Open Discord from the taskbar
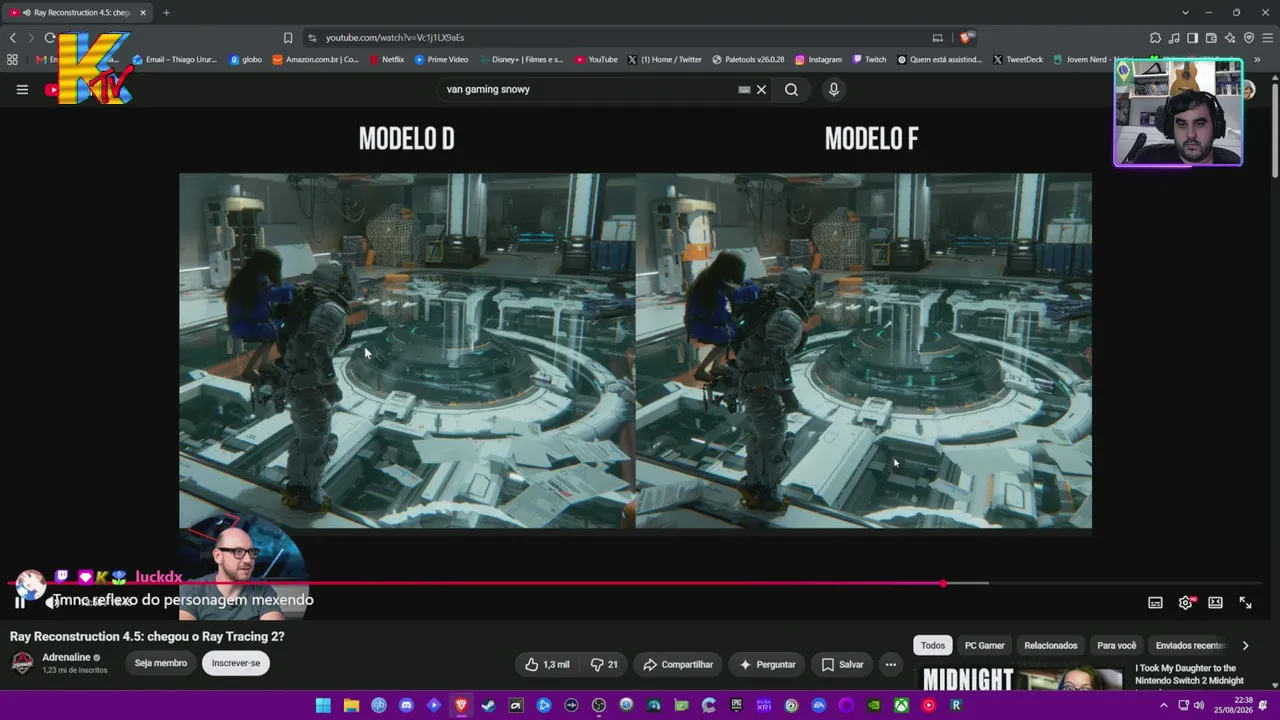This screenshot has height=720, width=1280. coord(406,706)
